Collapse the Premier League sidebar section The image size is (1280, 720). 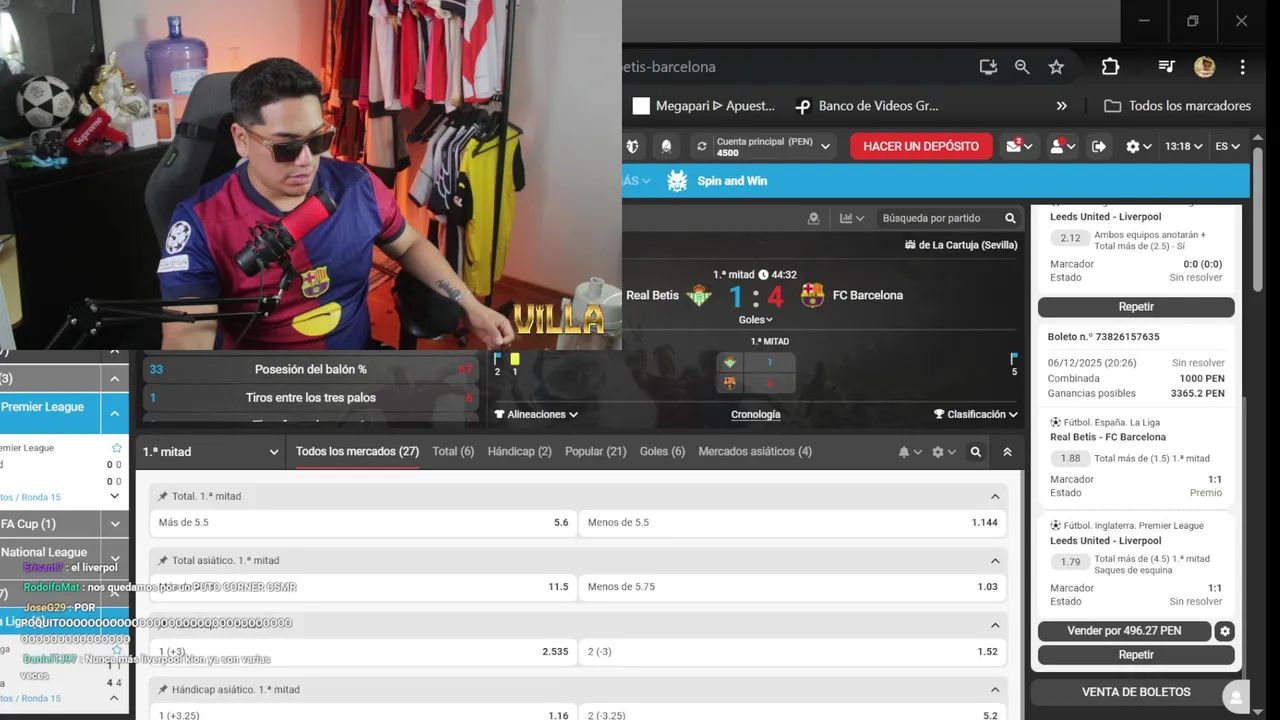(x=115, y=413)
